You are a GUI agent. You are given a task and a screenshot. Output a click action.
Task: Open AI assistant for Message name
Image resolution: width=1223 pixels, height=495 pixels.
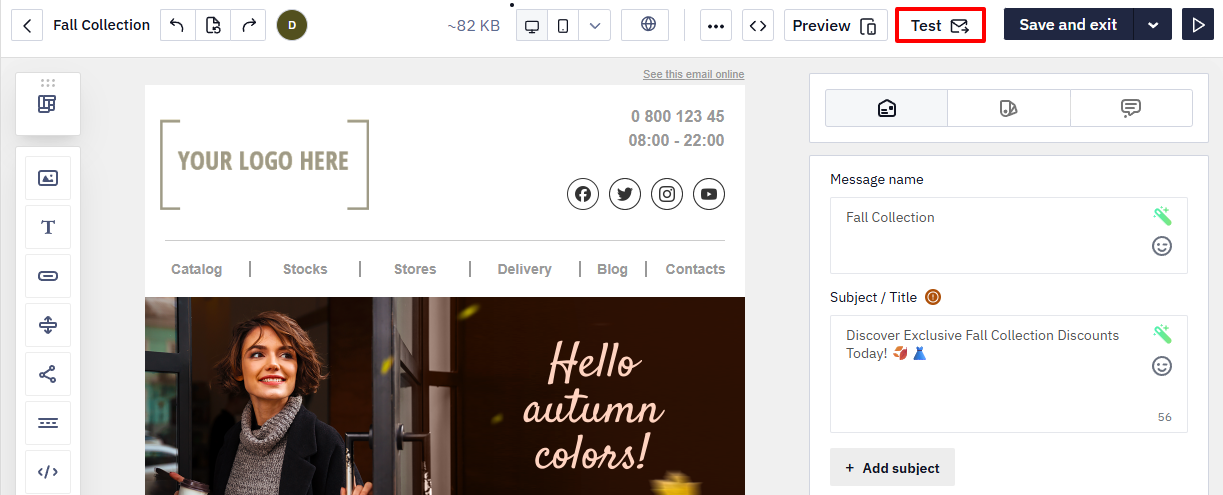tap(1162, 216)
